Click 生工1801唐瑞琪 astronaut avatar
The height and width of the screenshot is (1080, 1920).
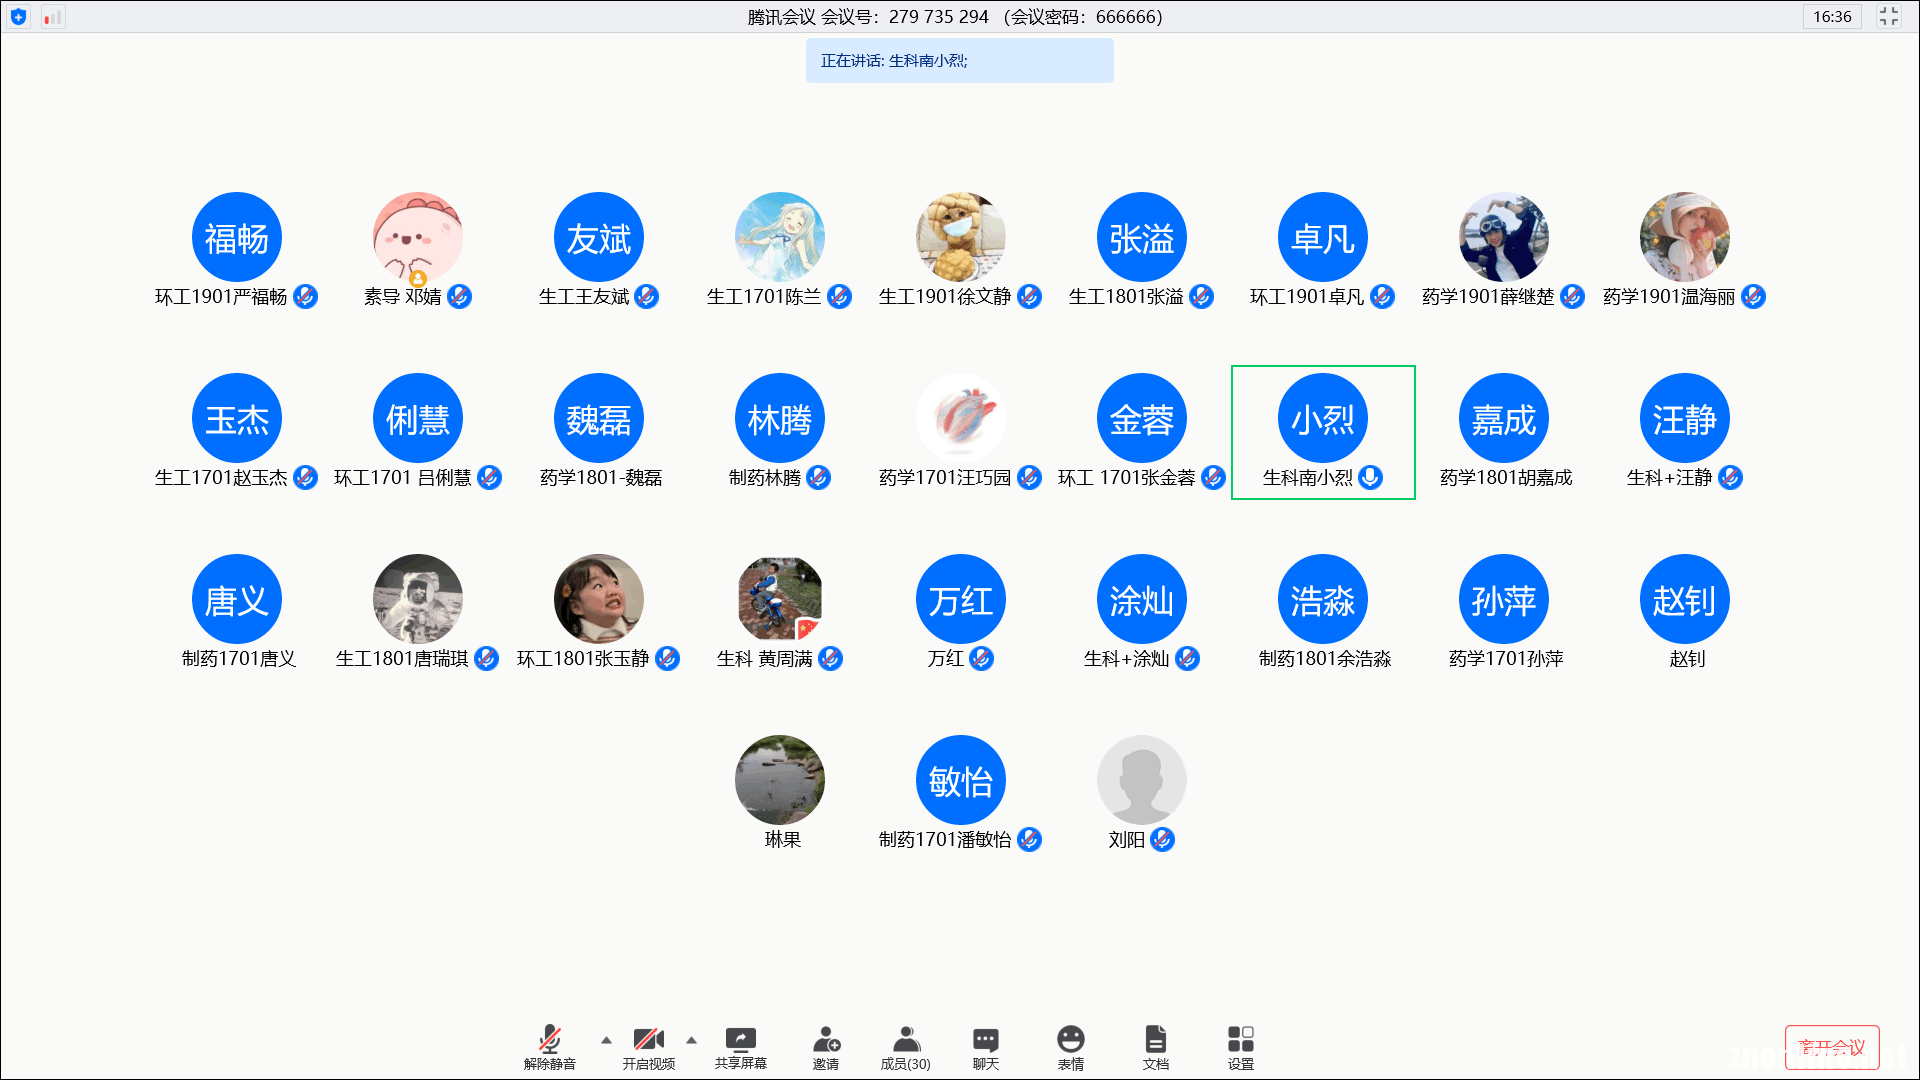tap(417, 598)
